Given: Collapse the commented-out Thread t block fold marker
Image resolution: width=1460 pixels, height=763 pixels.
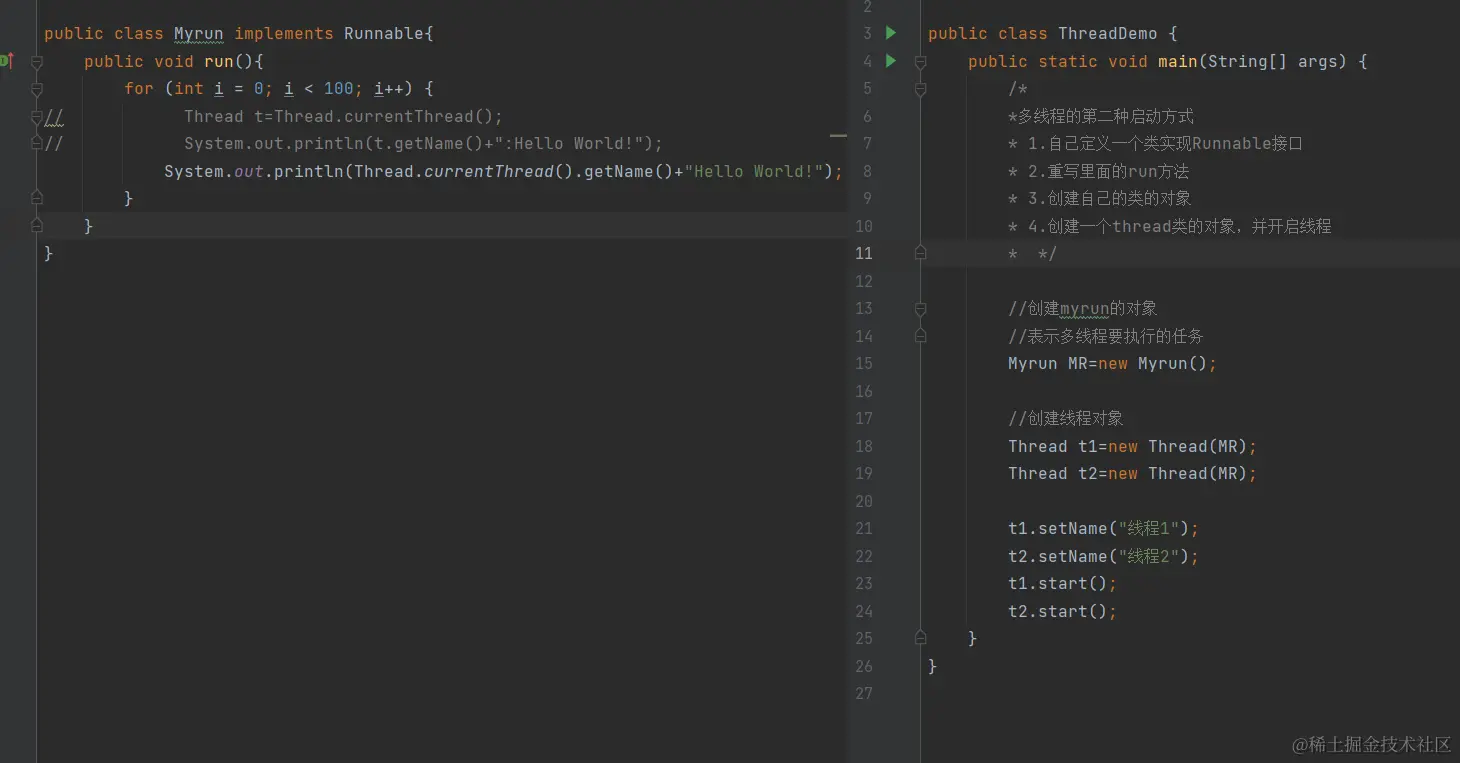Looking at the screenshot, I should point(37,117).
